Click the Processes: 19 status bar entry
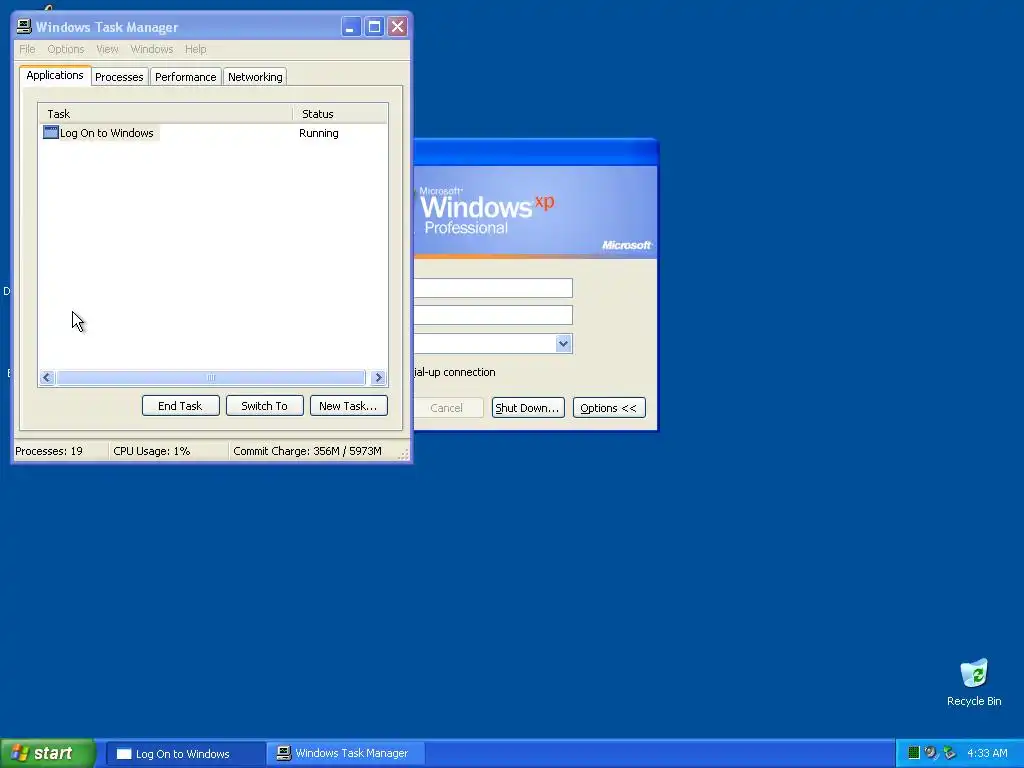Screen dimensions: 1024x768 coord(49,451)
